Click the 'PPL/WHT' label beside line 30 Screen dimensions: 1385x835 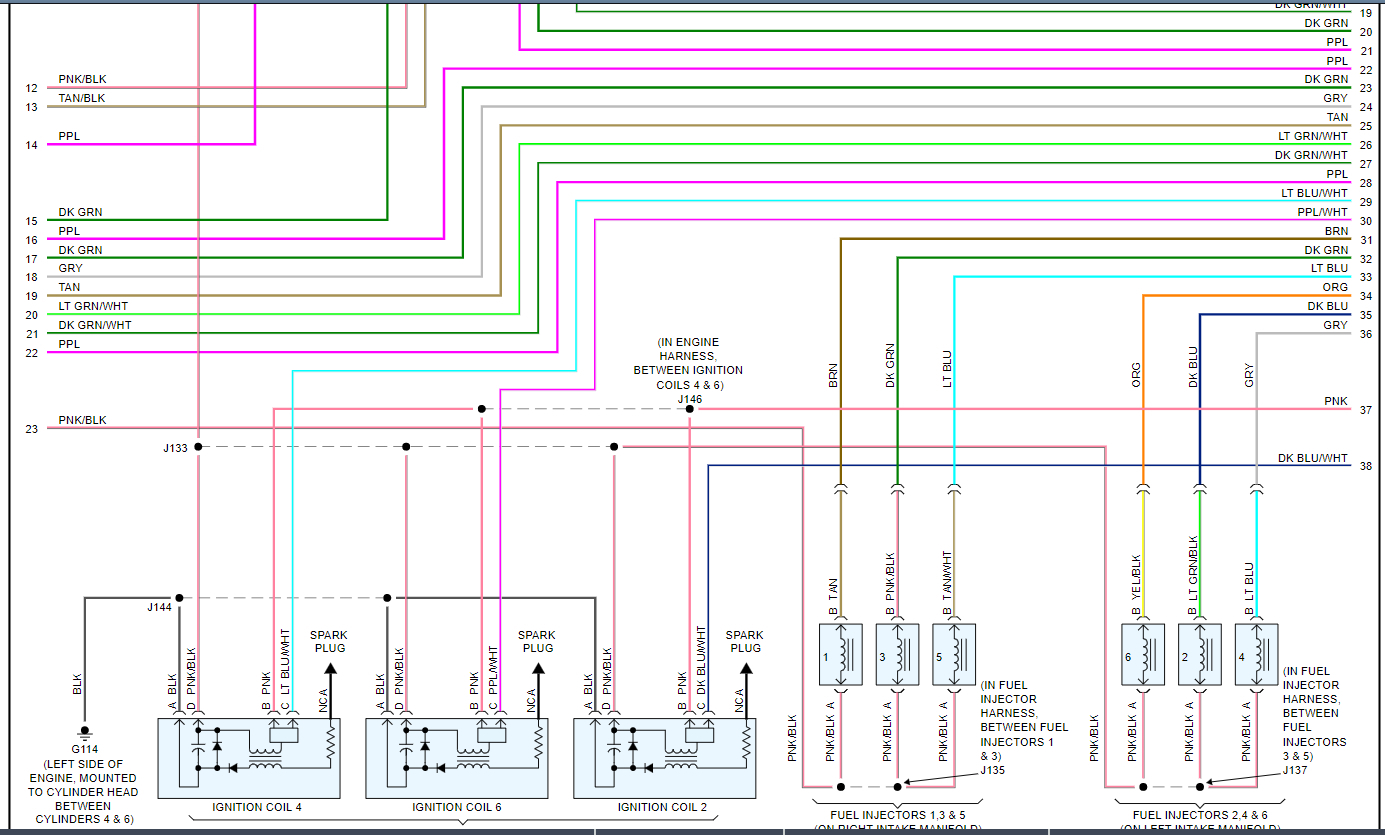(1323, 212)
